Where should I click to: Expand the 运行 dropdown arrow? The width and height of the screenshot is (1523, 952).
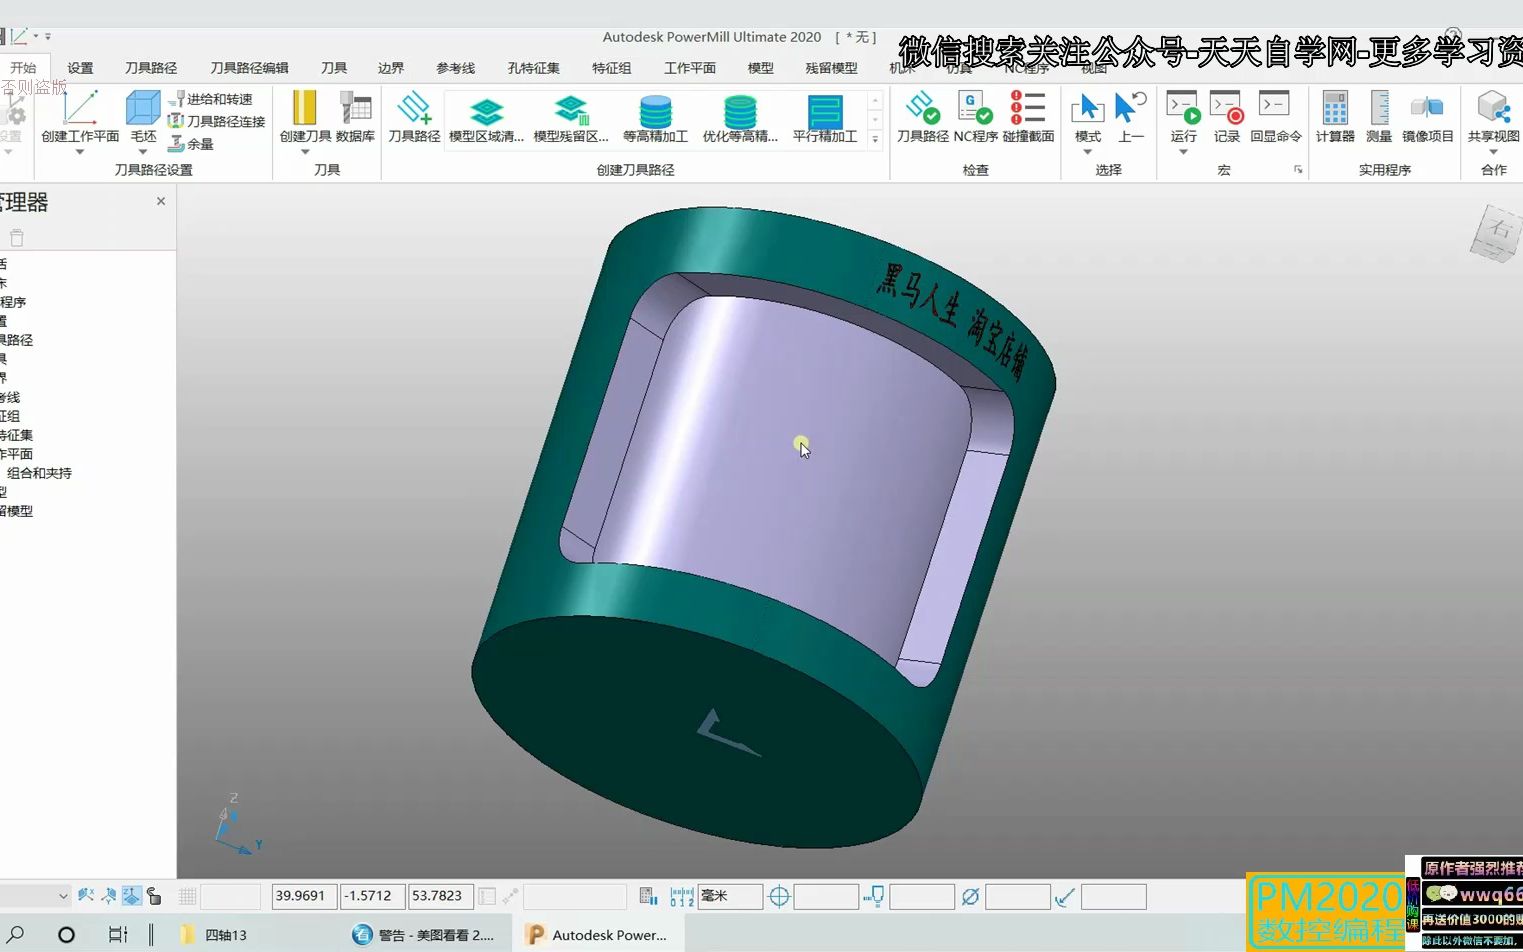tap(1183, 152)
